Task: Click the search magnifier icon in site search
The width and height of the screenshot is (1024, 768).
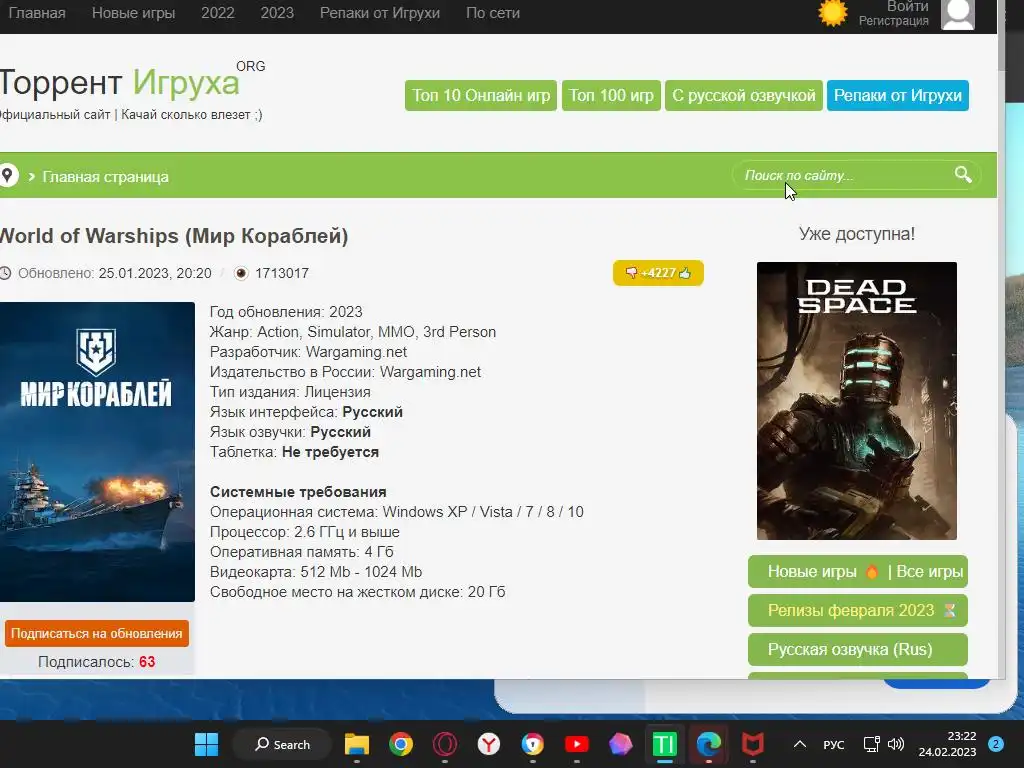Action: point(963,174)
